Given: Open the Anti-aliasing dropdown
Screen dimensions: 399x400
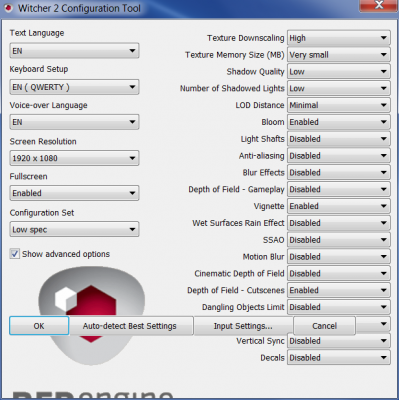Looking at the screenshot, I should 338,156.
